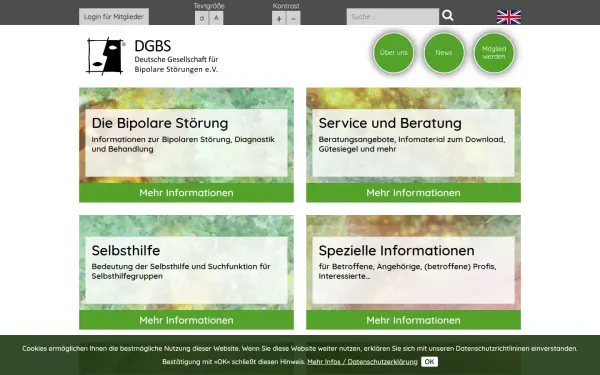This screenshot has height=375, width=600.
Task: Click Mehr Informationen under Die Bipolare Störung
Action: point(186,192)
